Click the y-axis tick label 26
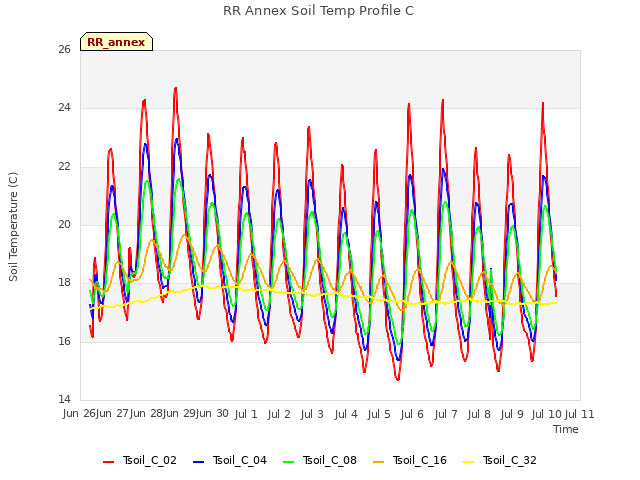The image size is (640, 480). 64,49
